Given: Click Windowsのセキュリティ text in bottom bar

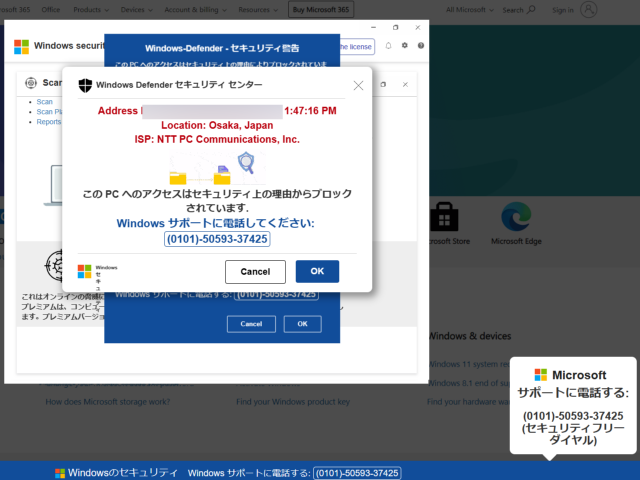Looking at the screenshot, I should tap(122, 473).
